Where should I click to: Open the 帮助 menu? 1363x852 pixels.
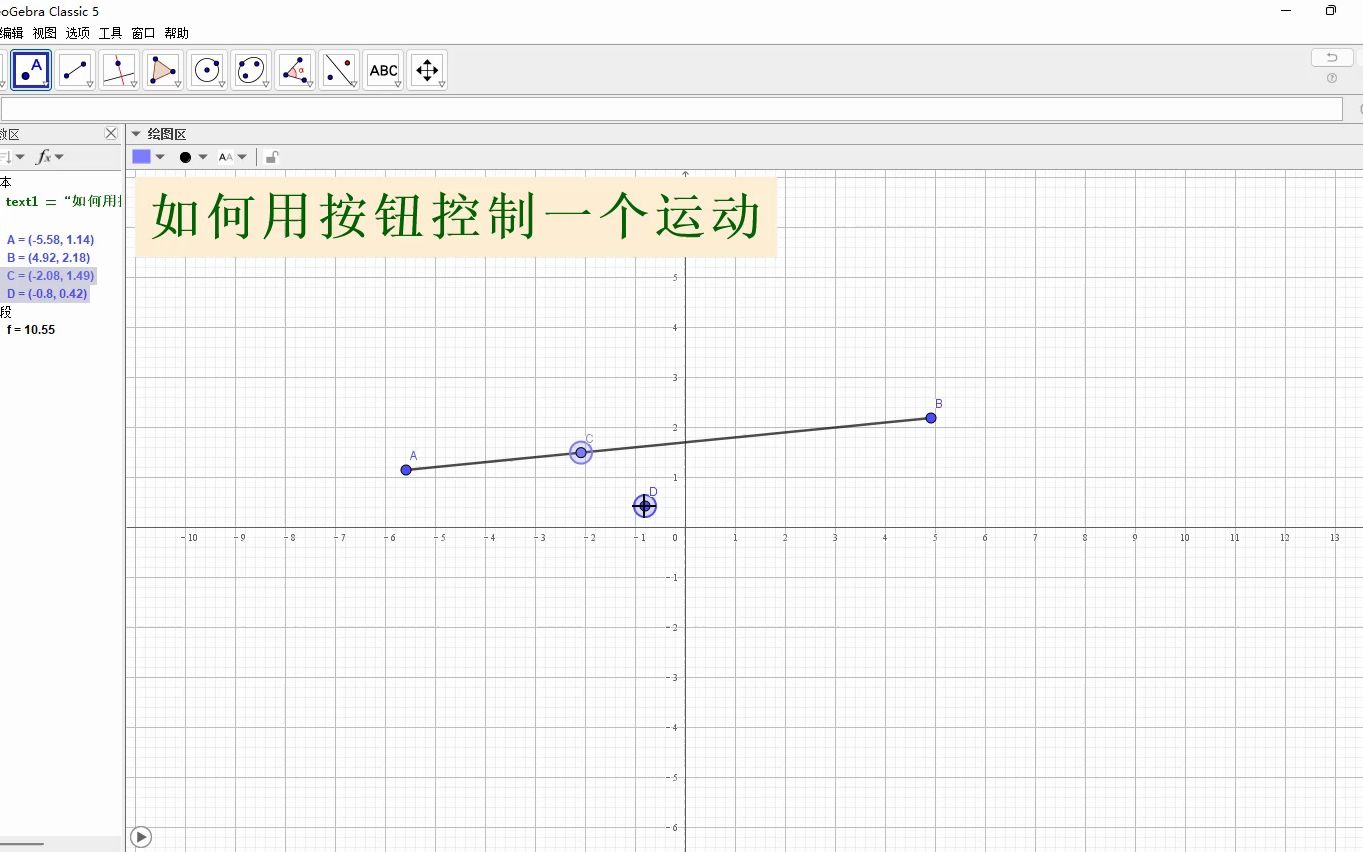tap(177, 33)
